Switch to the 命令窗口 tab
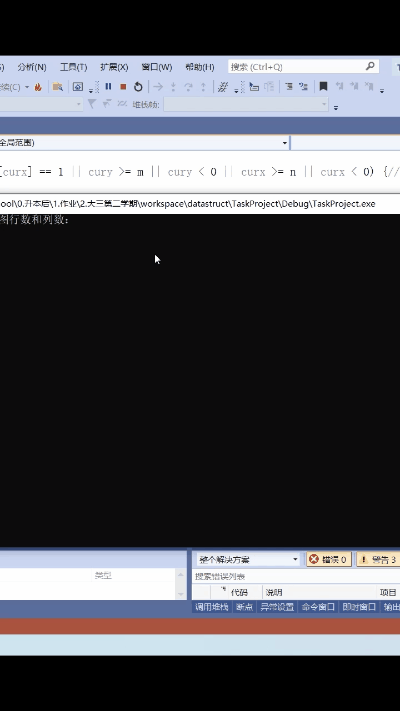 (x=318, y=607)
